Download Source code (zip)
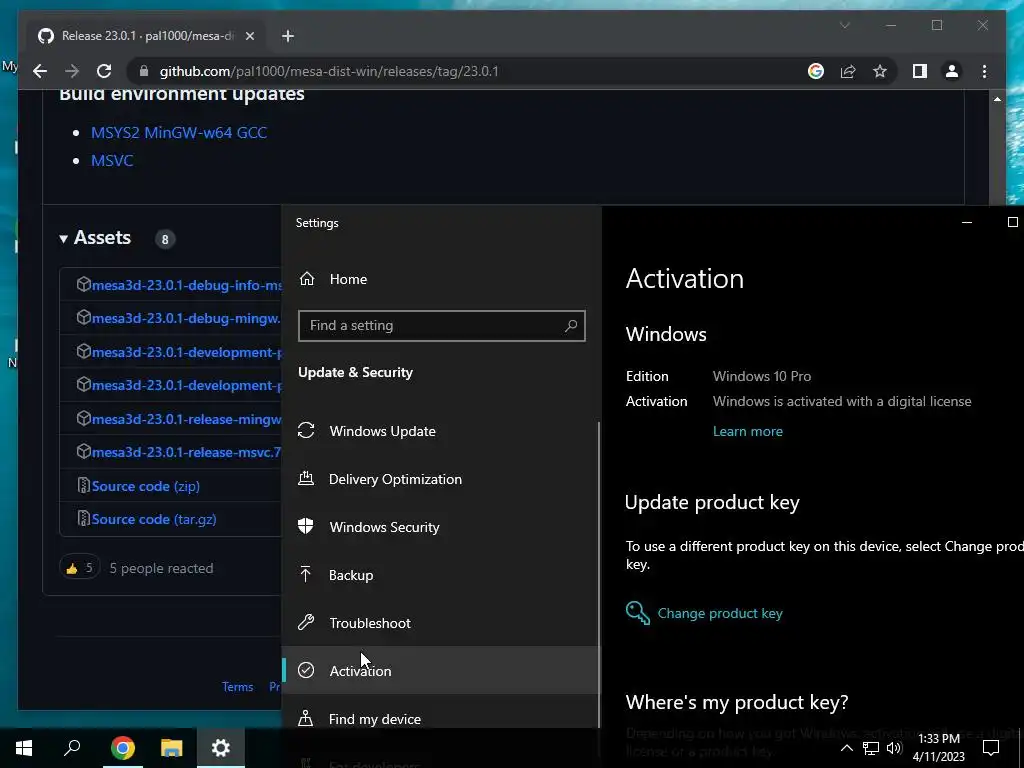1024x768 pixels. click(145, 486)
